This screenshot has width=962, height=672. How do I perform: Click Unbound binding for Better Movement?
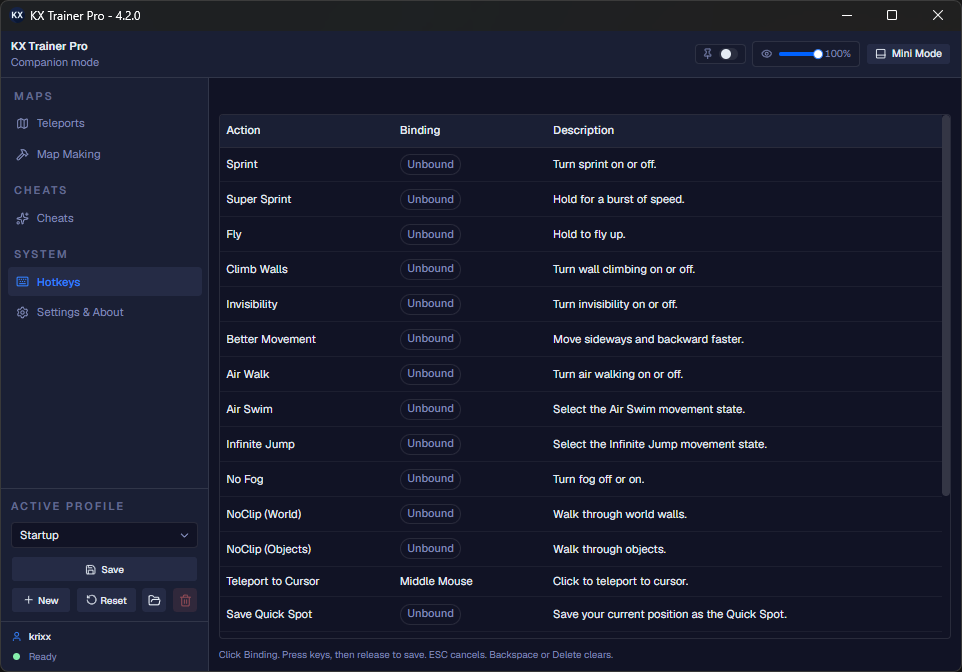tap(430, 339)
